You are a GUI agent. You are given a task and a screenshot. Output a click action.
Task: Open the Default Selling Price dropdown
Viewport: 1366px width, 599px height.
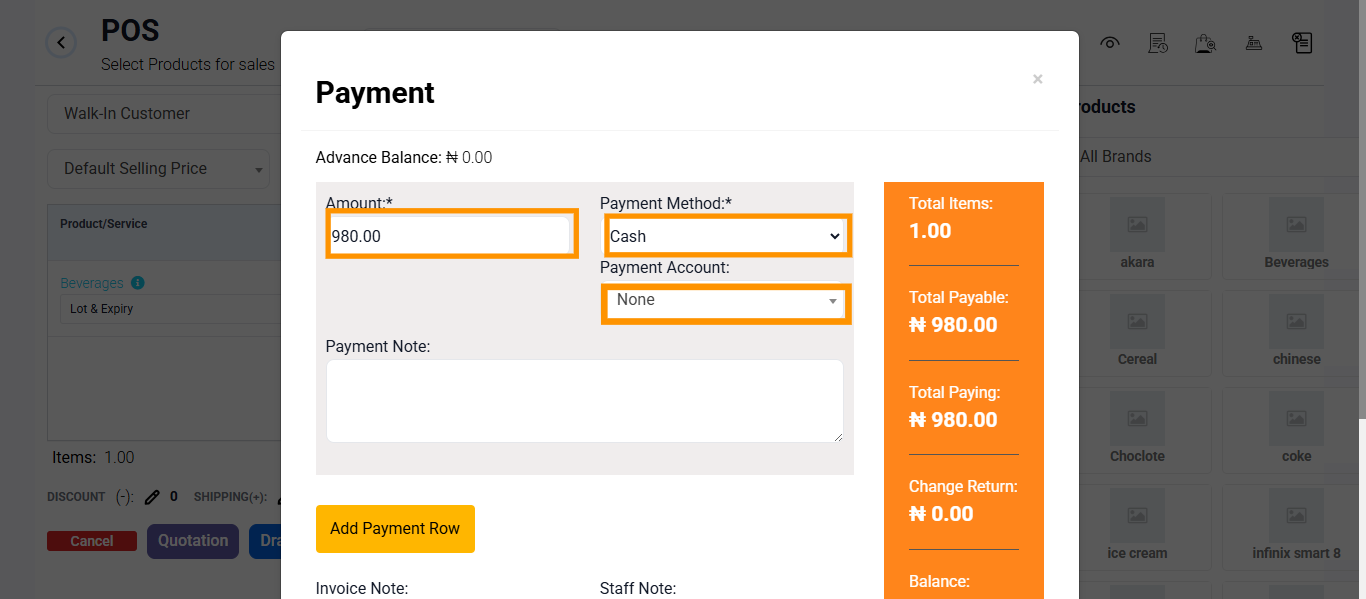click(158, 169)
